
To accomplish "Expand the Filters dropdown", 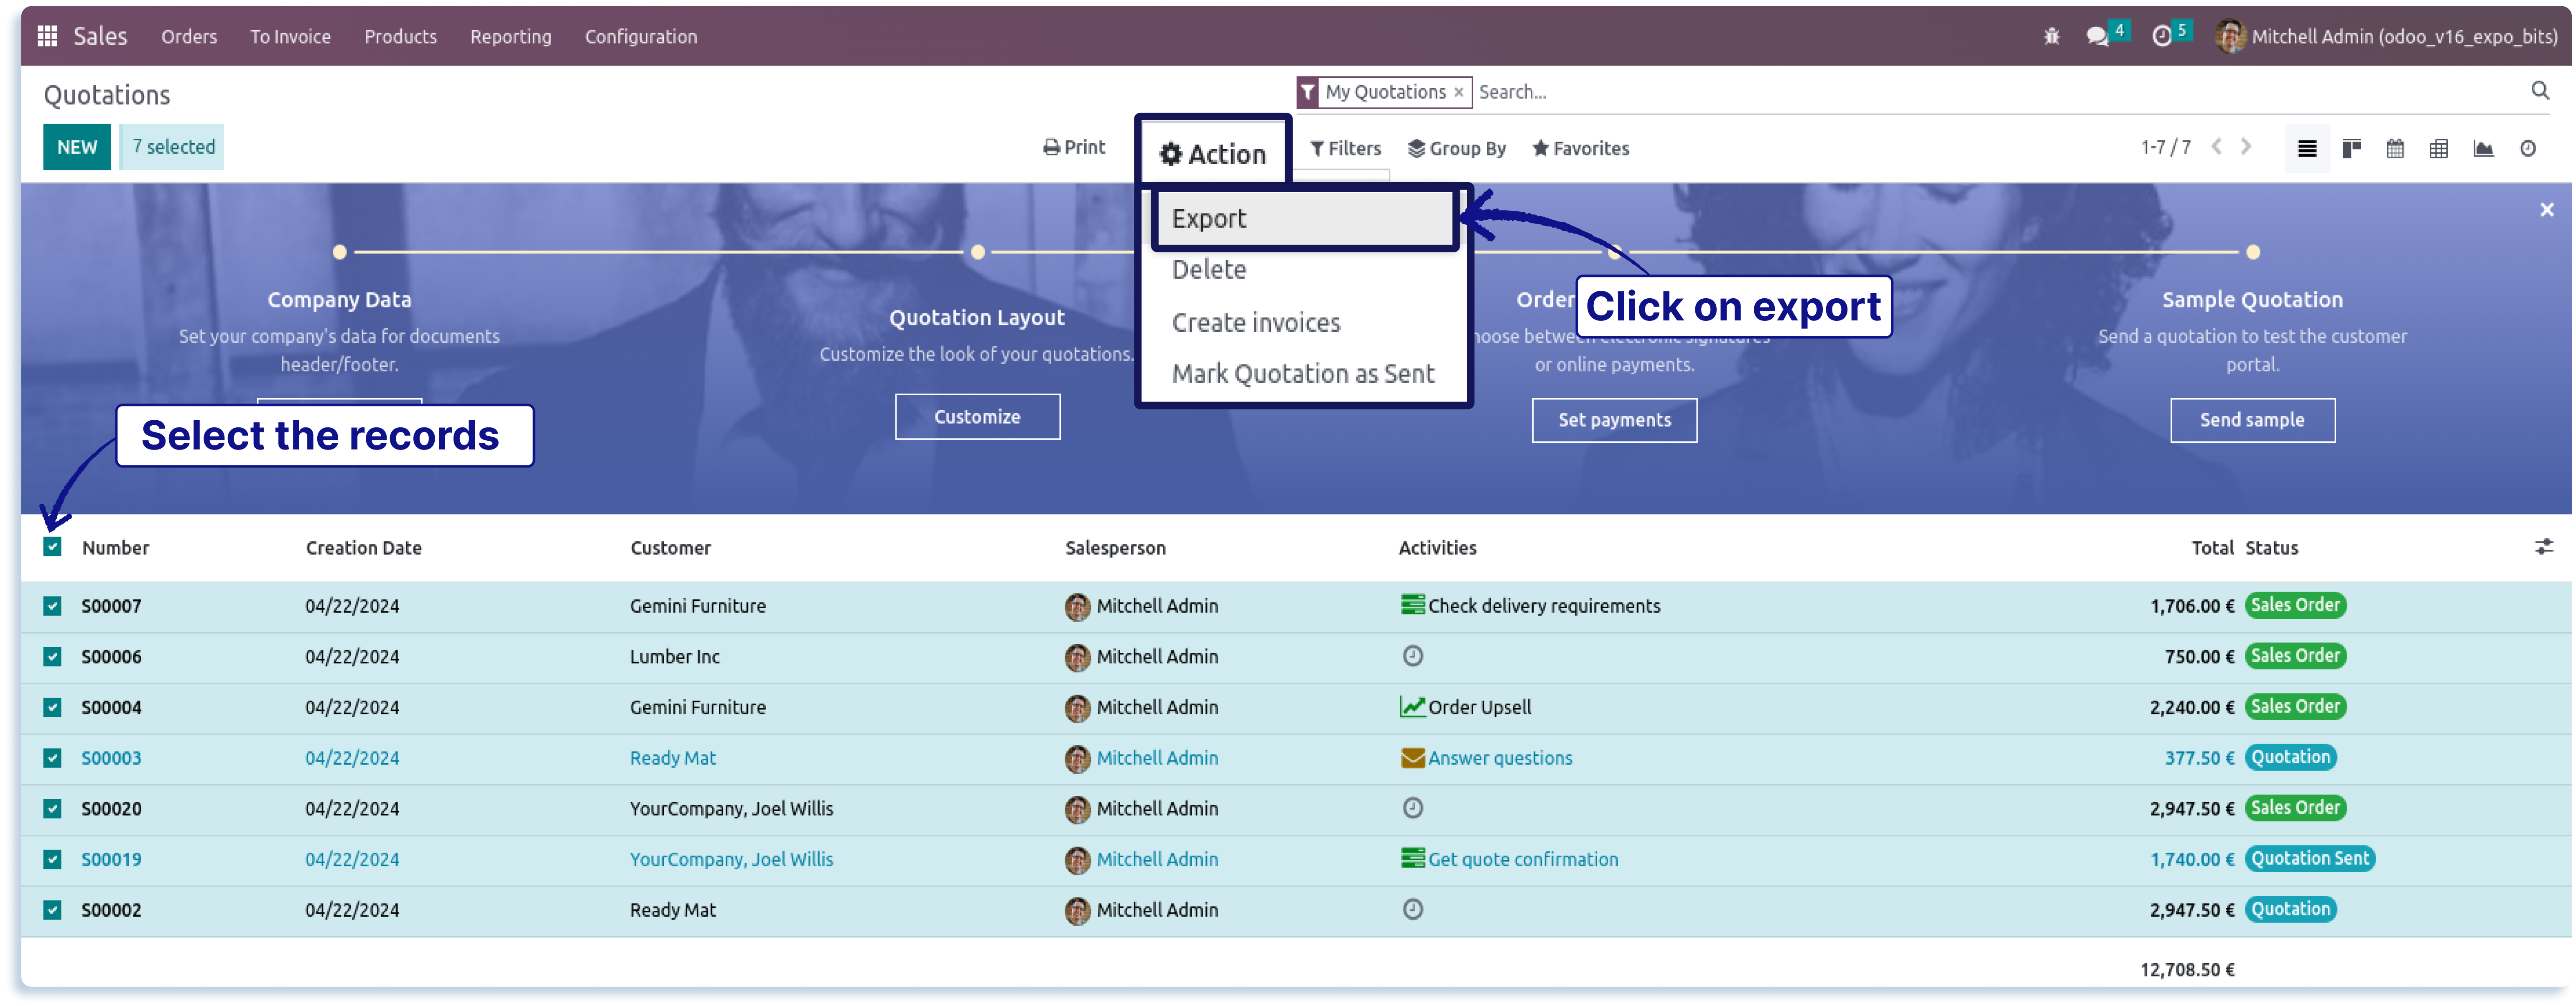I will tap(1345, 149).
